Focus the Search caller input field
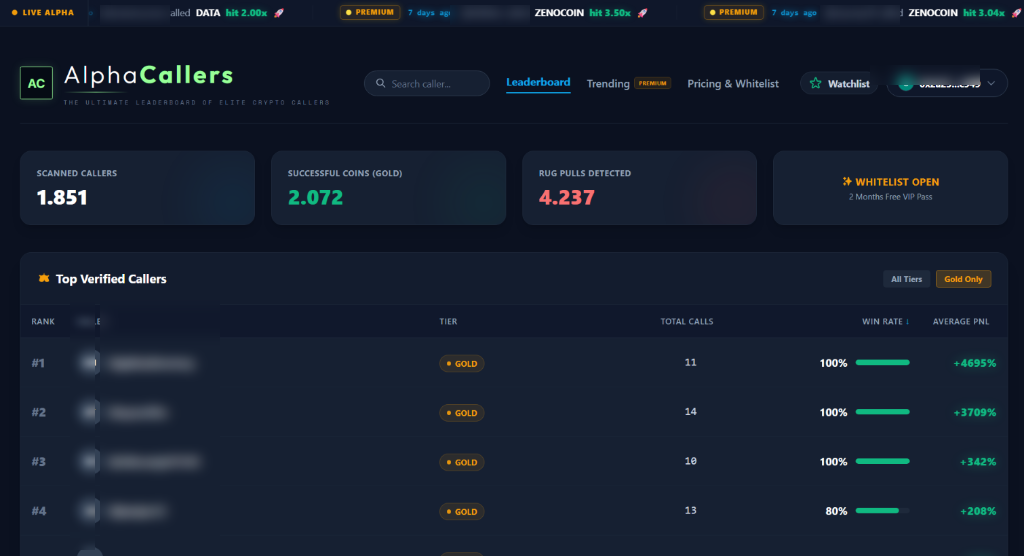The image size is (1024, 556). [426, 84]
